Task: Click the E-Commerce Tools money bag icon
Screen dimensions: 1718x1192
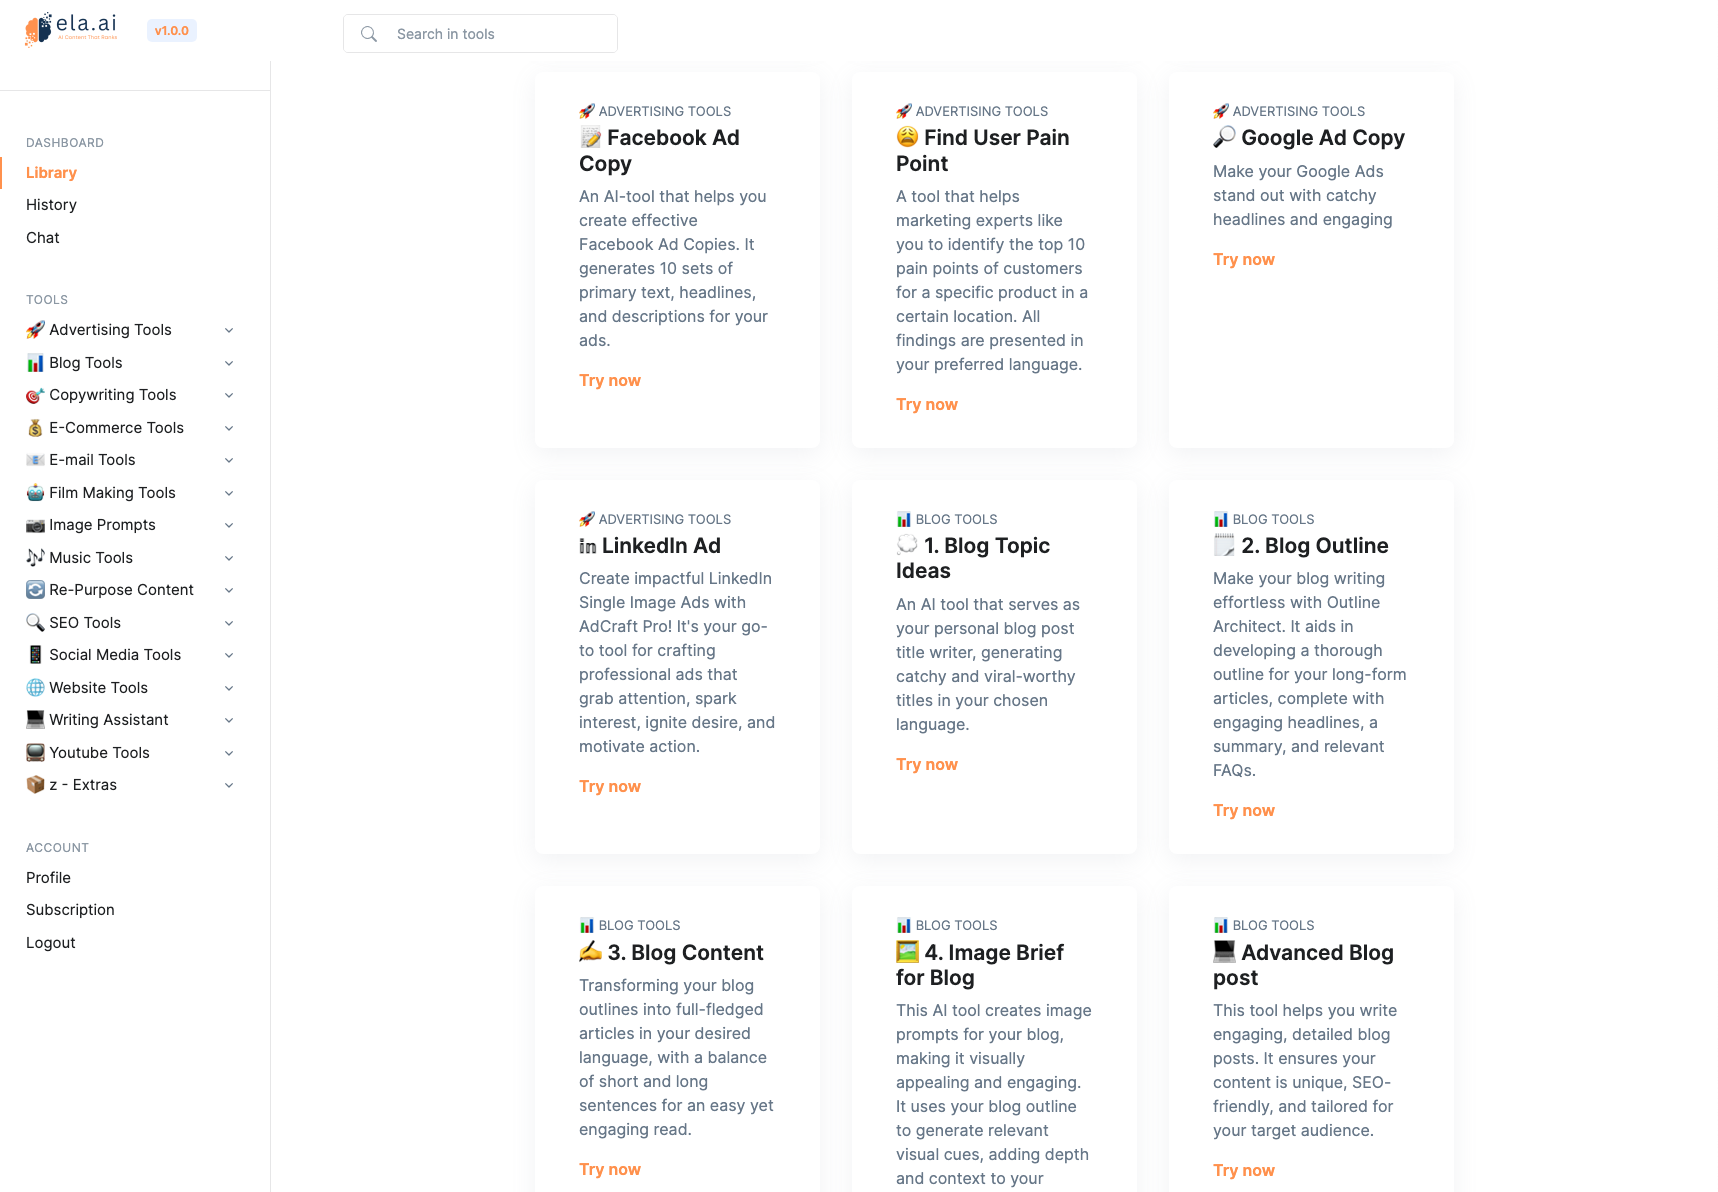Action: coord(35,428)
